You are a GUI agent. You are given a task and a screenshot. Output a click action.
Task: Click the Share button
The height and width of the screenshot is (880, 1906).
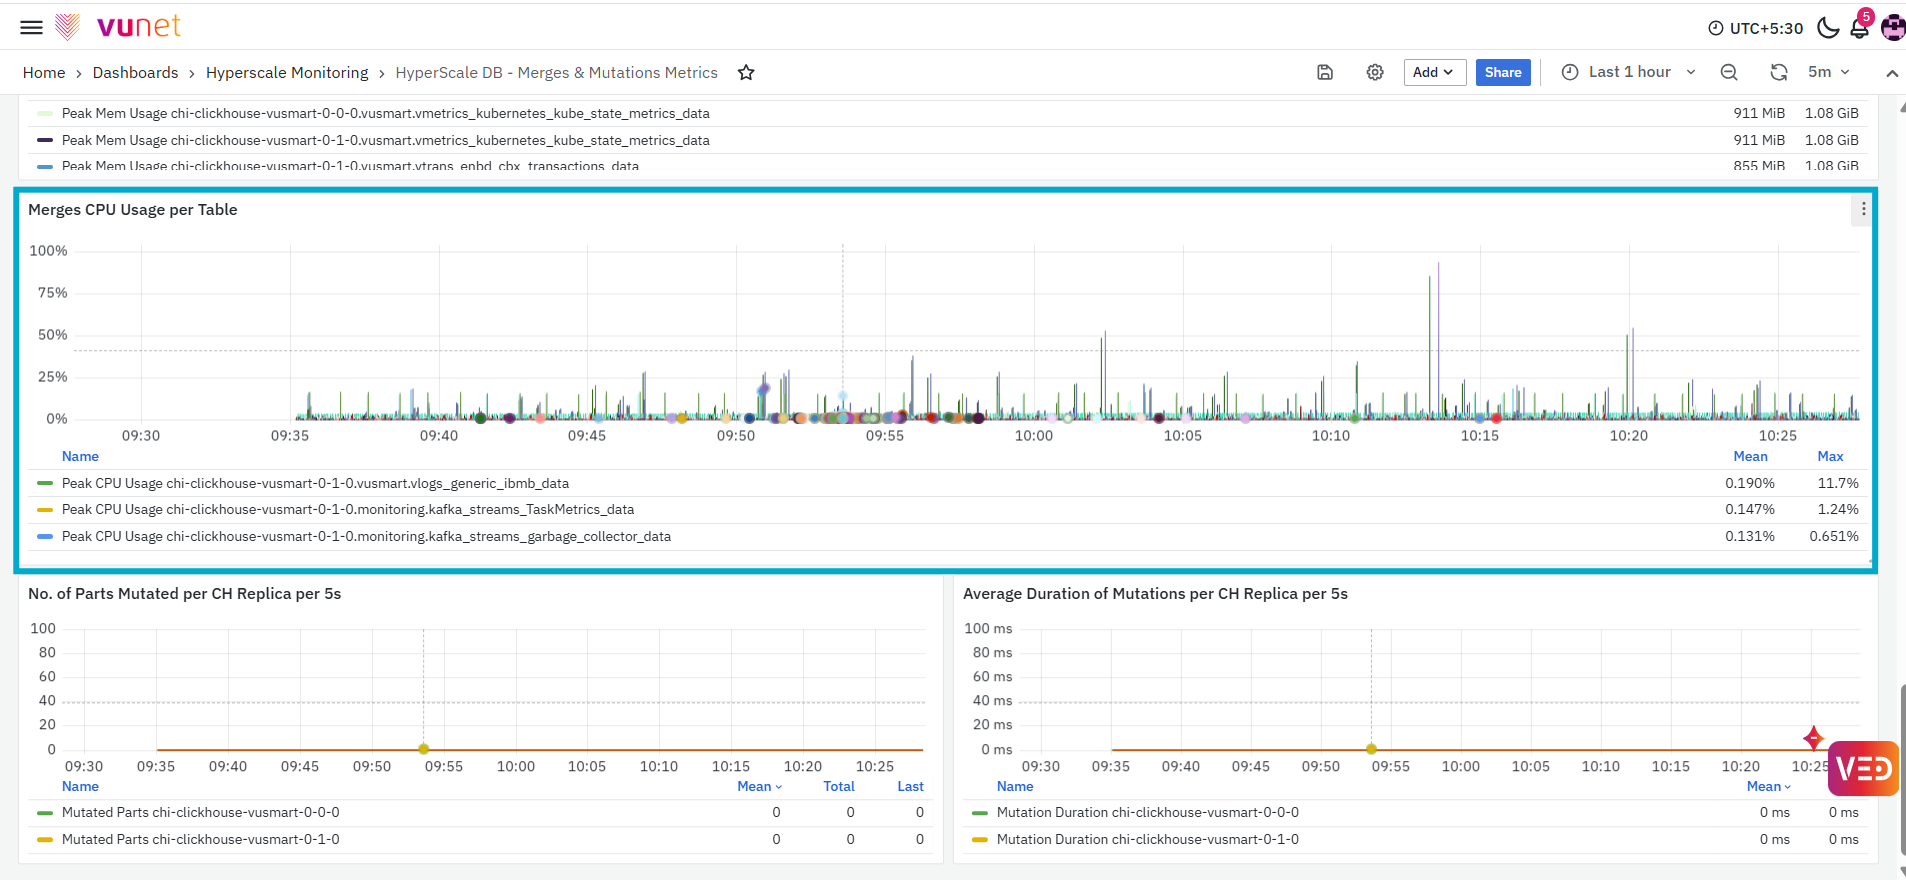pos(1503,72)
